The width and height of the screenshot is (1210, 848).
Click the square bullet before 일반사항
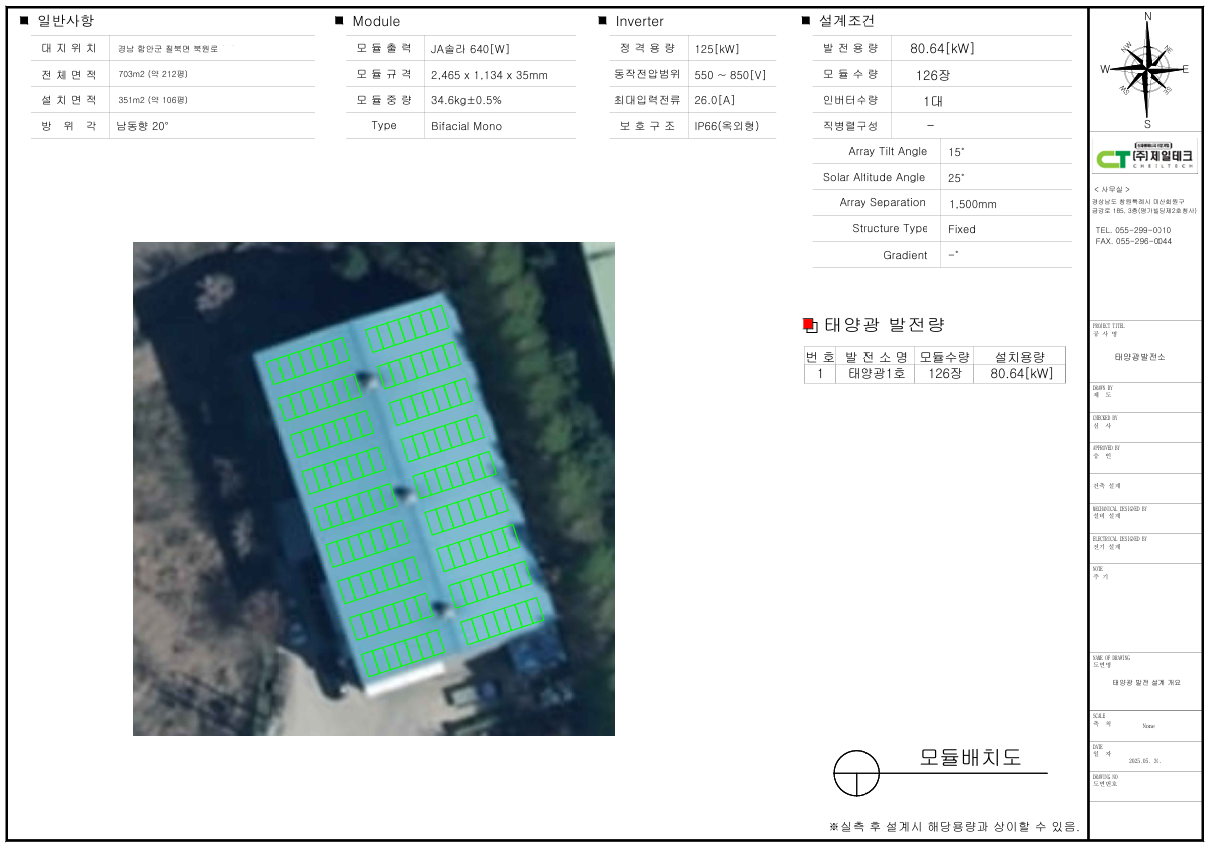tap(25, 21)
